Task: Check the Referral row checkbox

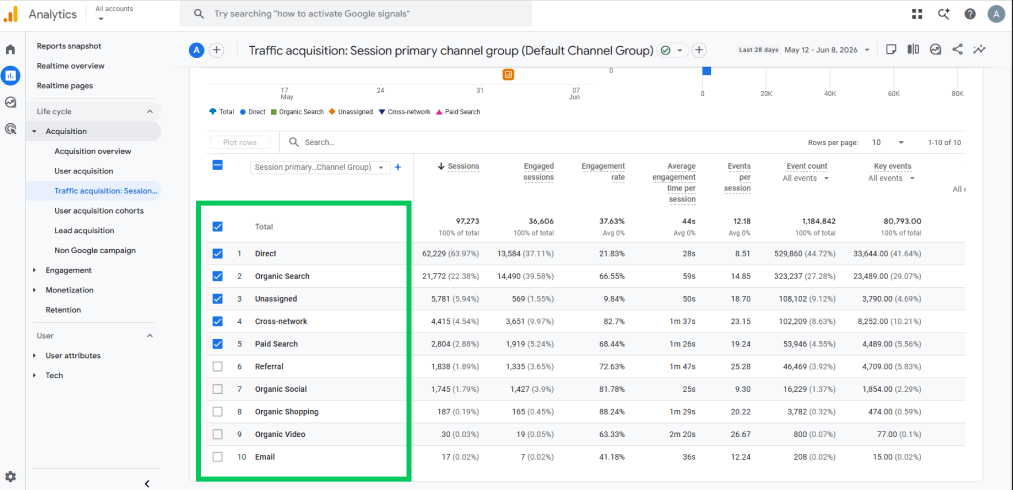Action: click(218, 367)
